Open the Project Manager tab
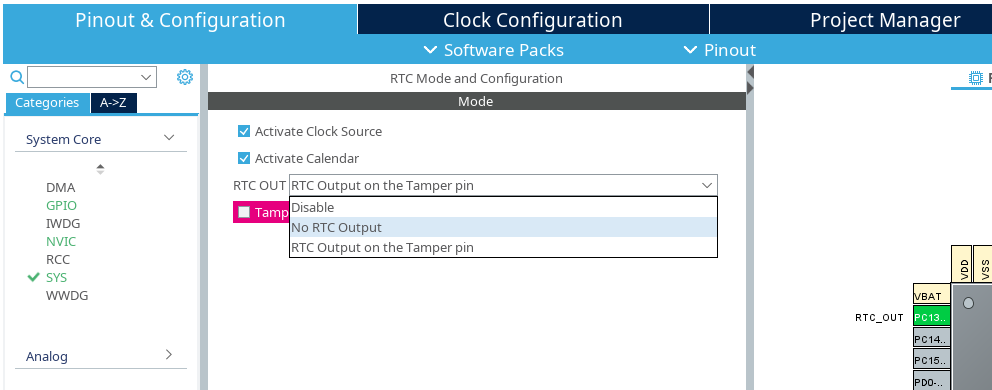This screenshot has height=390, width=992. coord(885,20)
